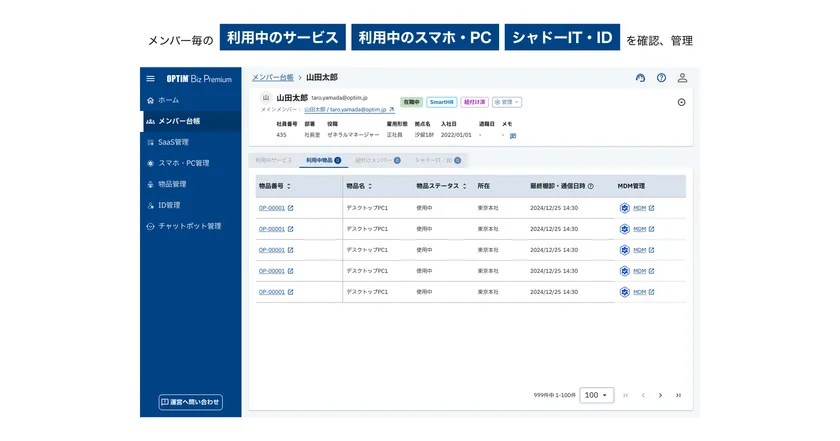Open the first OP-00001 item link

pos(272,208)
